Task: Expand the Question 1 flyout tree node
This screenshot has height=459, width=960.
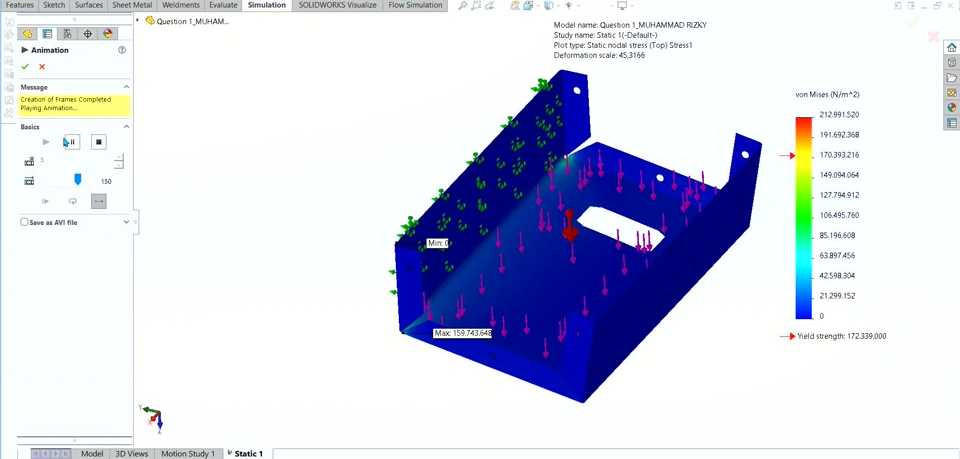Action: click(x=138, y=20)
